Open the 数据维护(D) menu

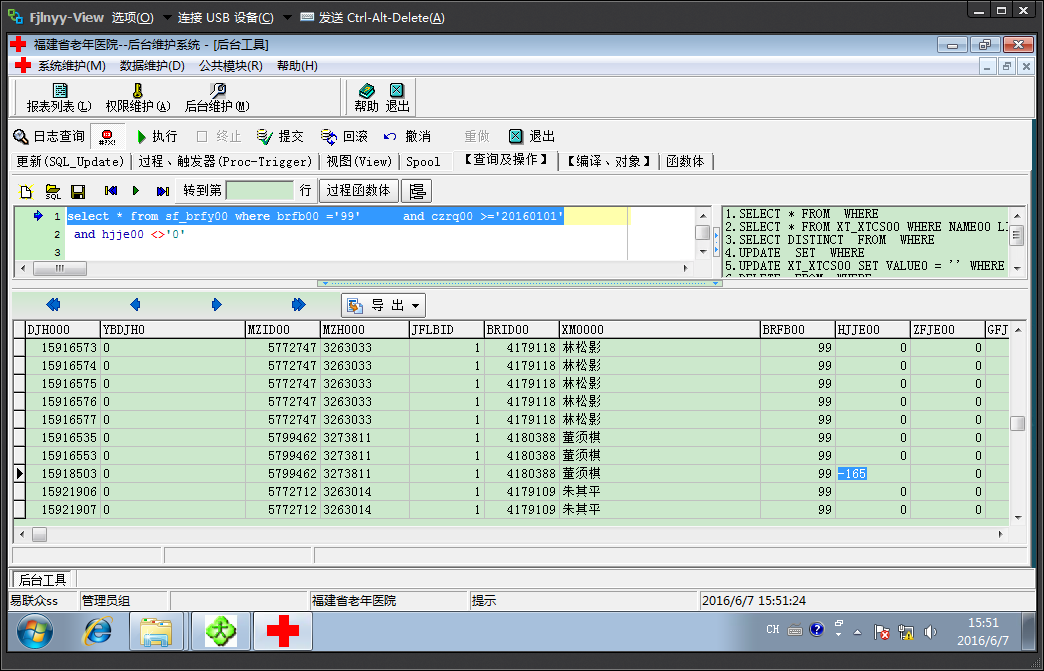tap(152, 66)
